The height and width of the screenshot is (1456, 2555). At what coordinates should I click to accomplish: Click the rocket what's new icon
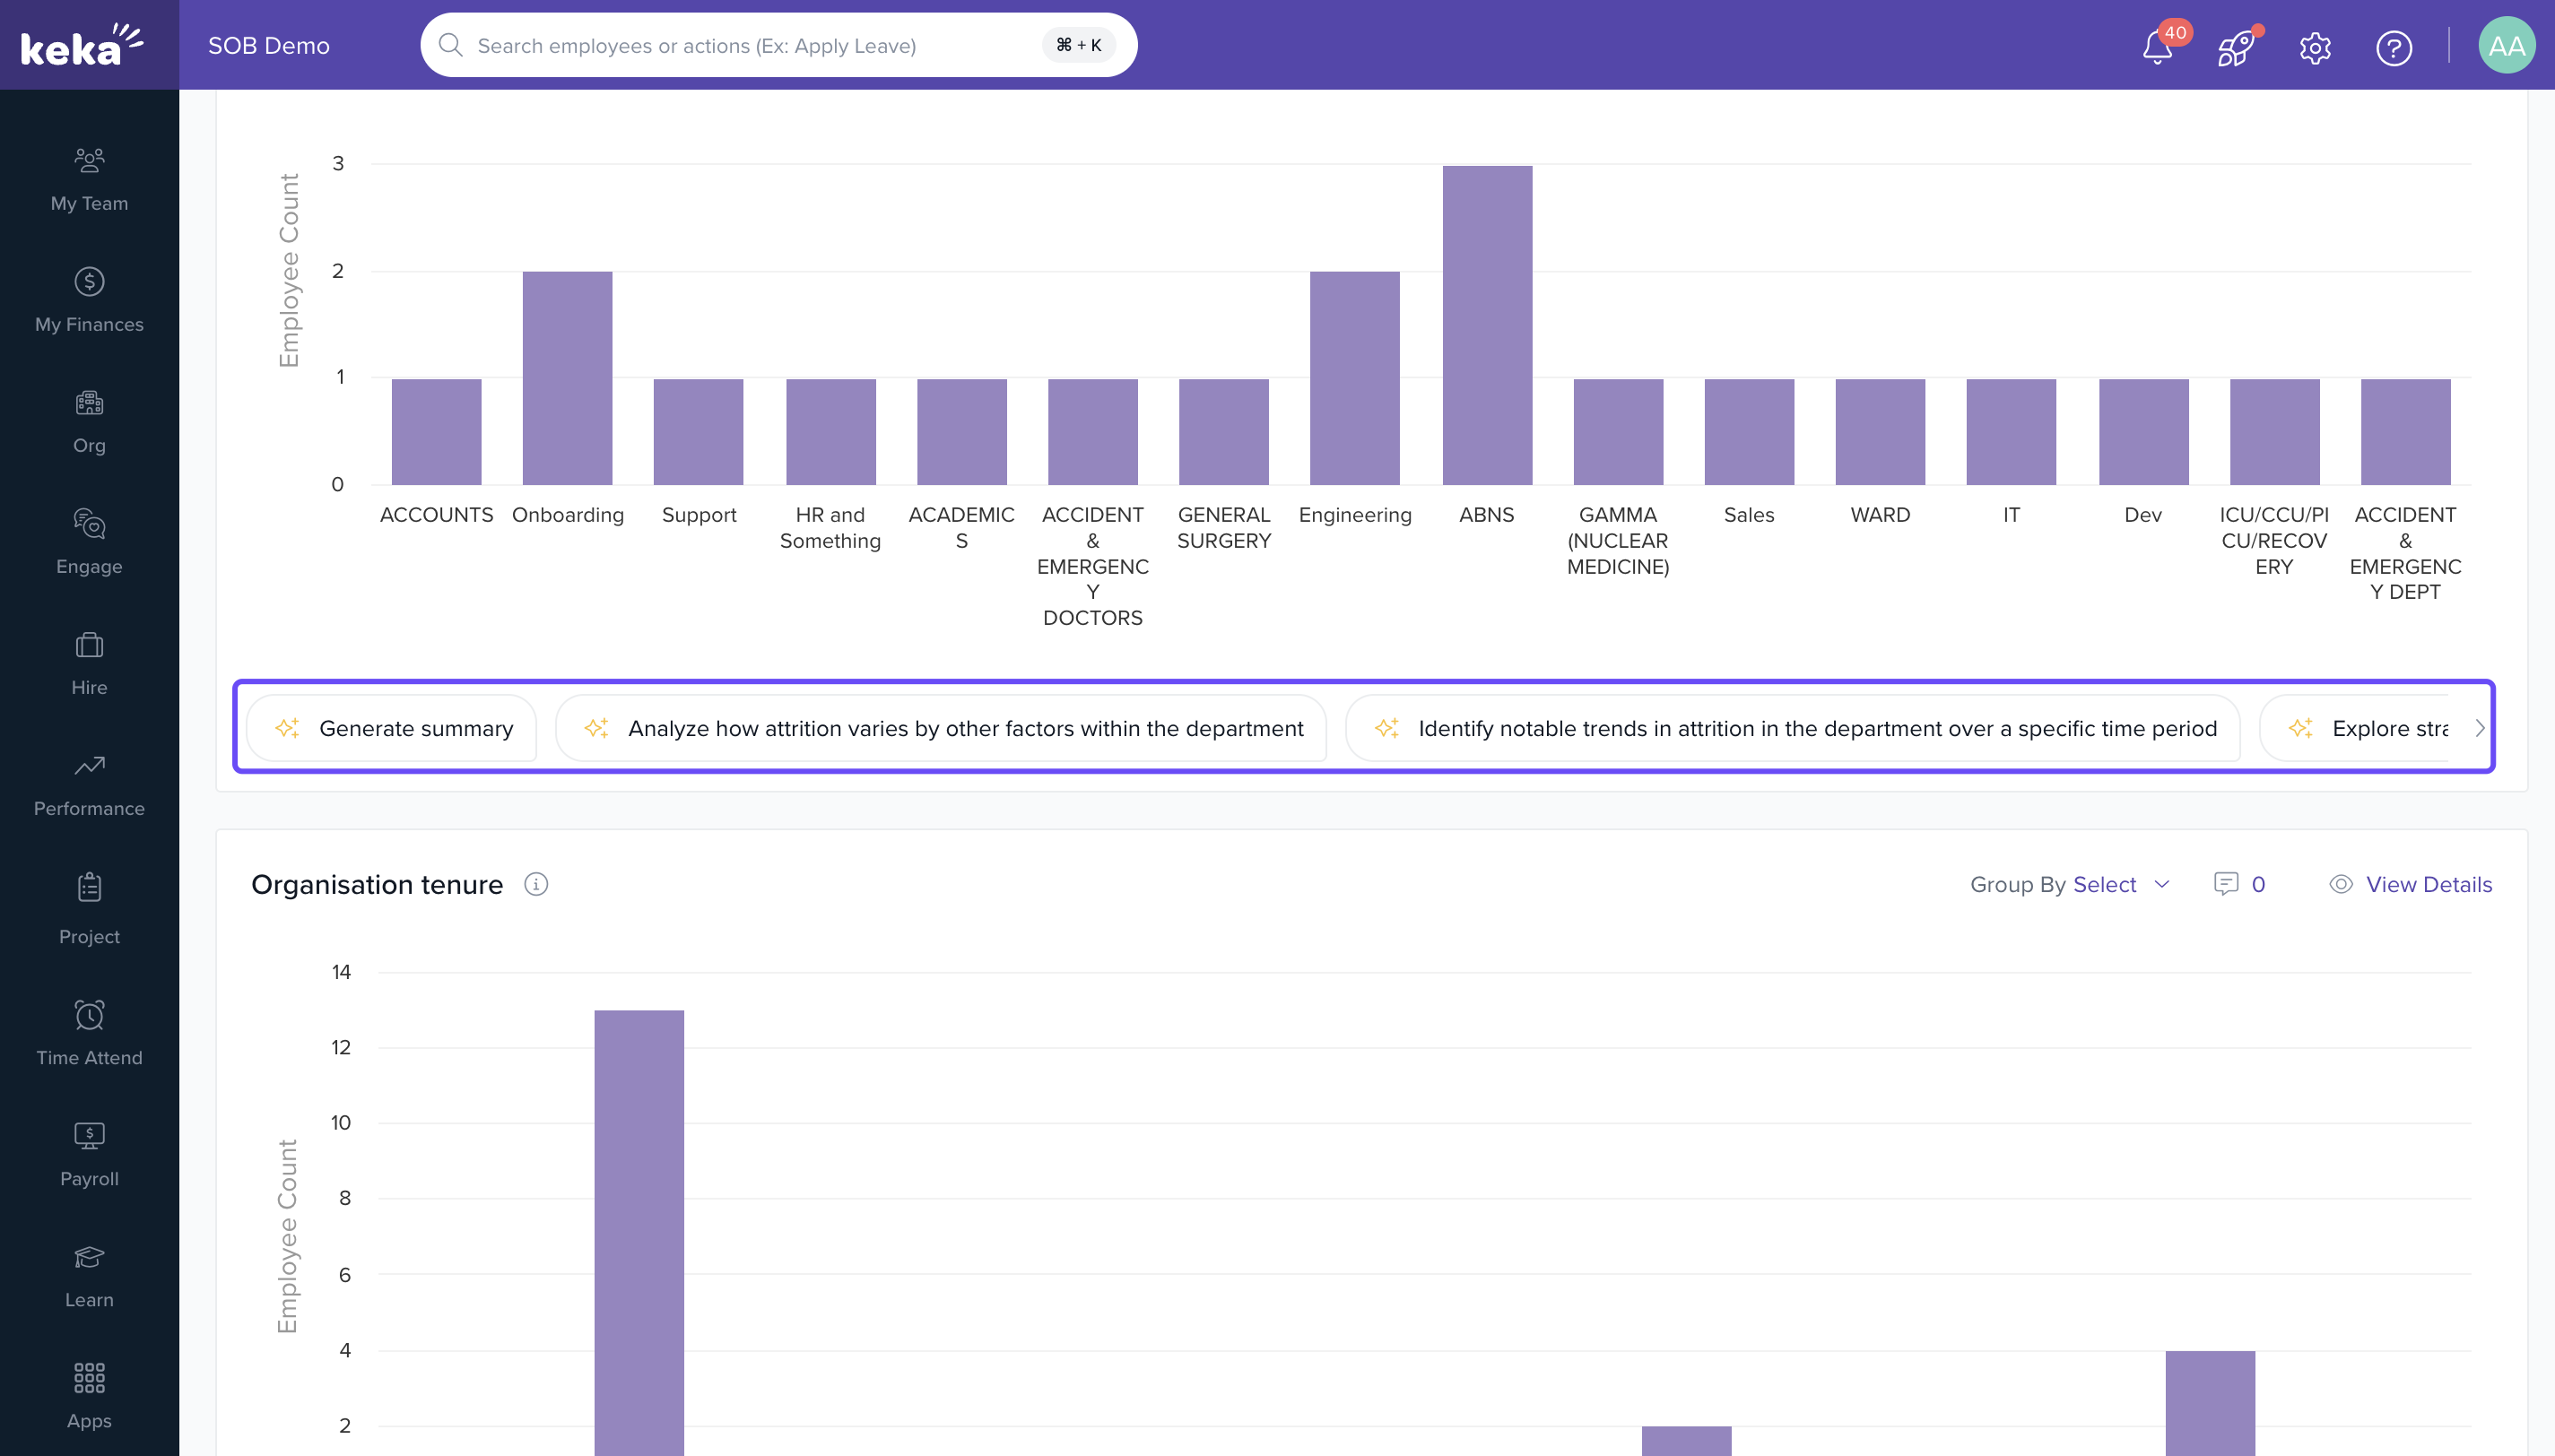(2235, 47)
